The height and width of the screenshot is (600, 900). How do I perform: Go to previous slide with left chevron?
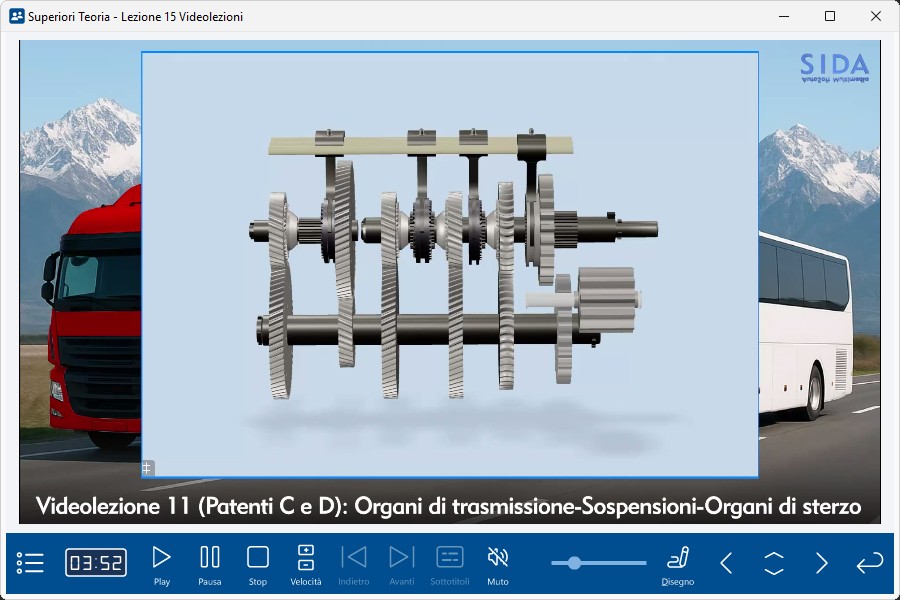pyautogui.click(x=727, y=563)
